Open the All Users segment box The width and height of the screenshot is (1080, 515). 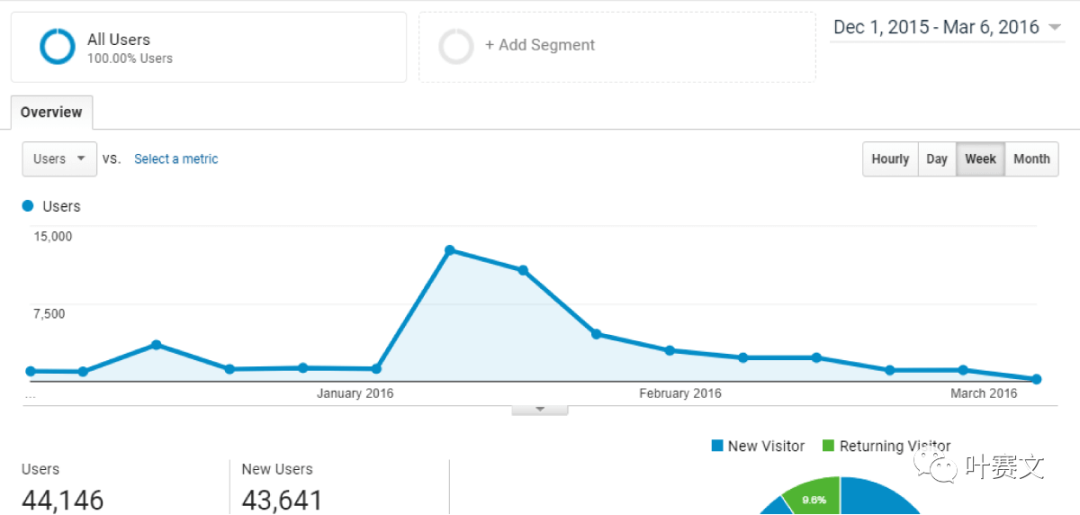[209, 47]
